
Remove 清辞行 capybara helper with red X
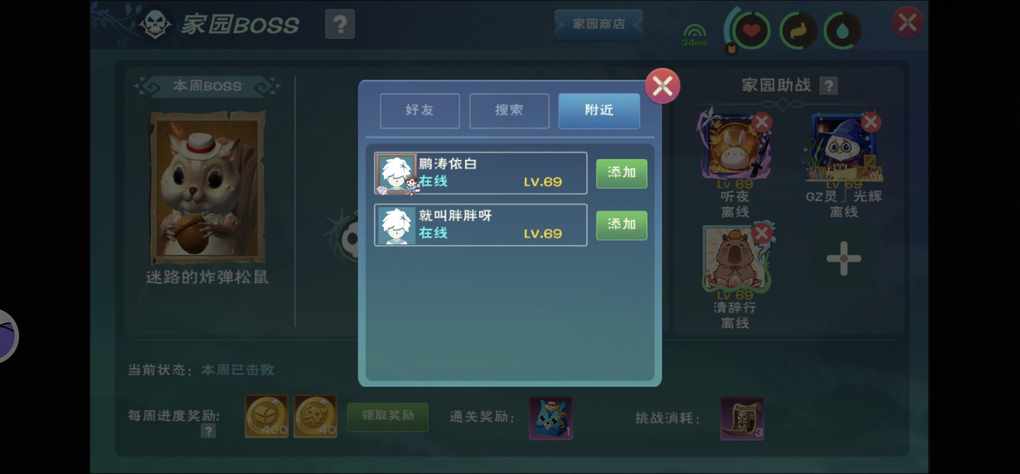[762, 233]
